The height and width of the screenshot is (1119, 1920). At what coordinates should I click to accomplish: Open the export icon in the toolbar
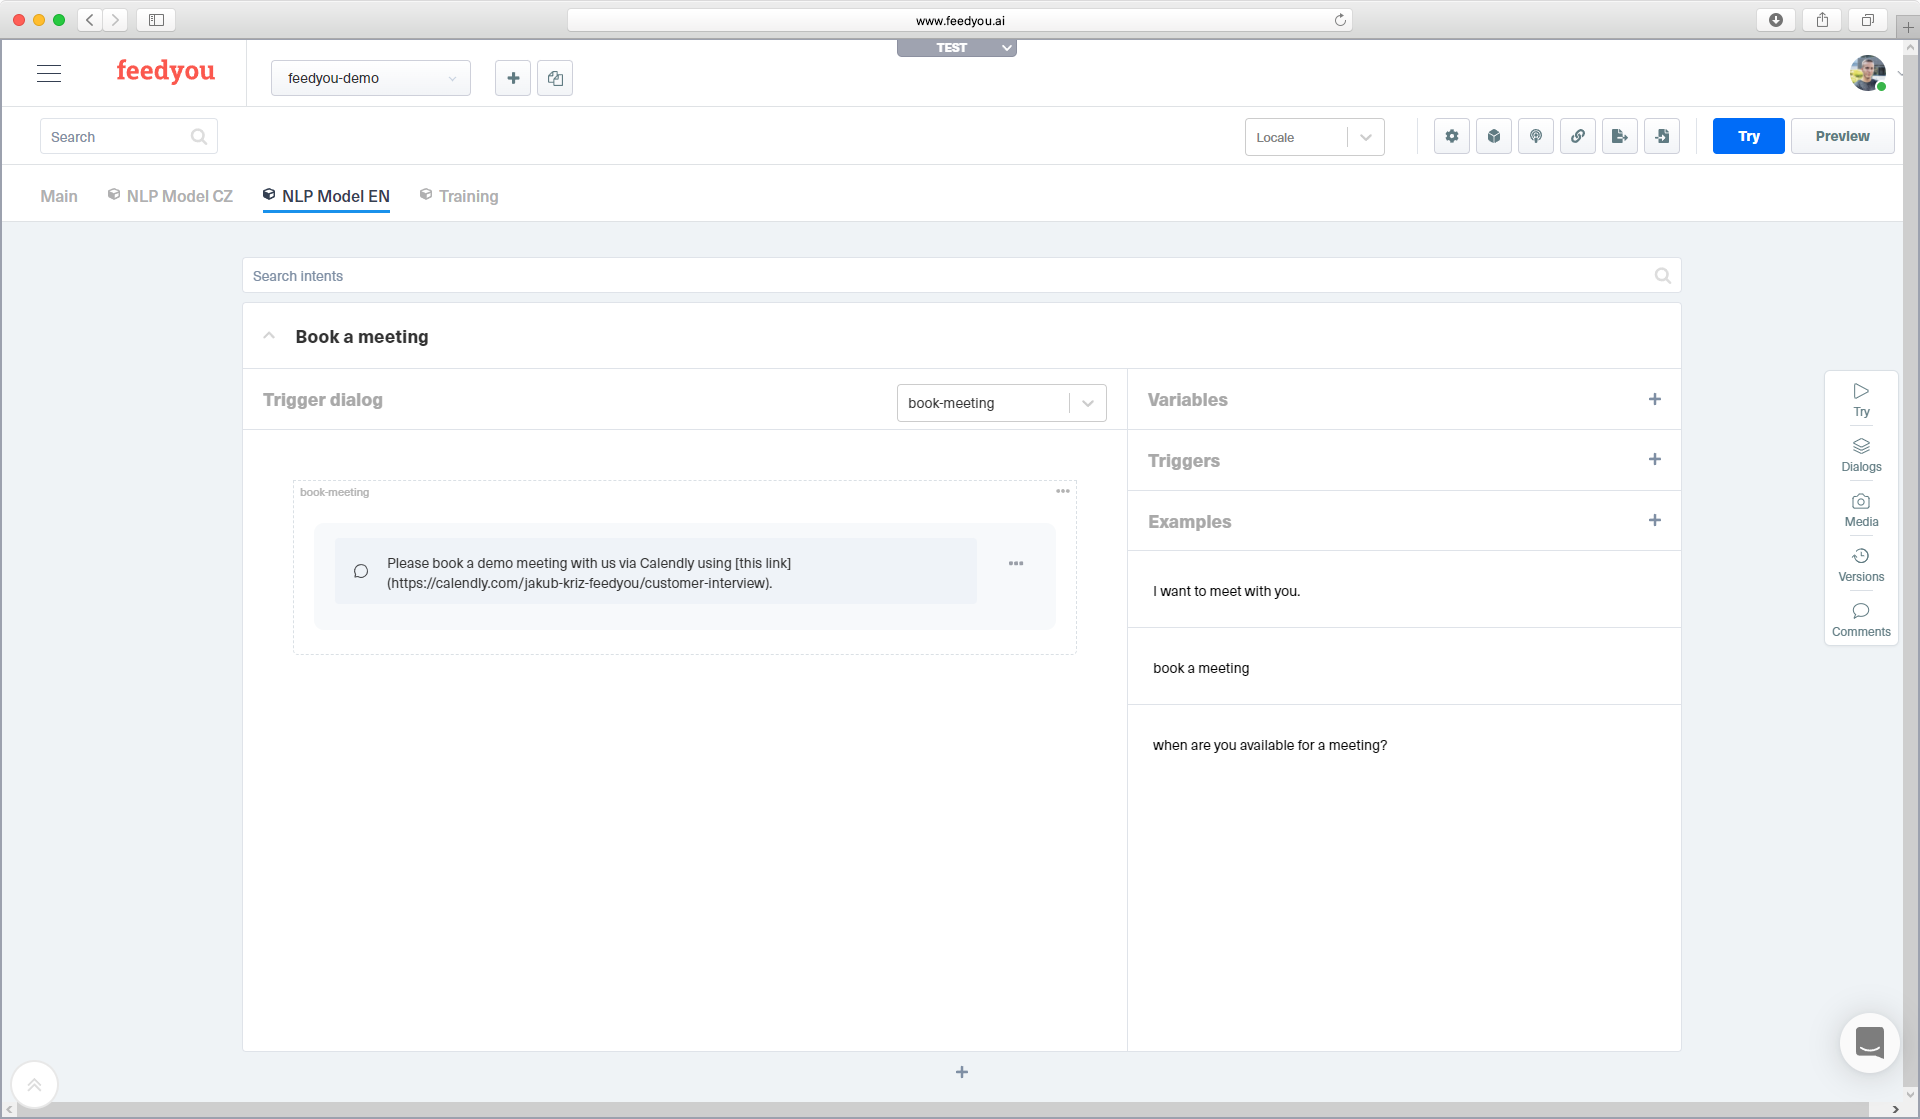click(x=1620, y=136)
